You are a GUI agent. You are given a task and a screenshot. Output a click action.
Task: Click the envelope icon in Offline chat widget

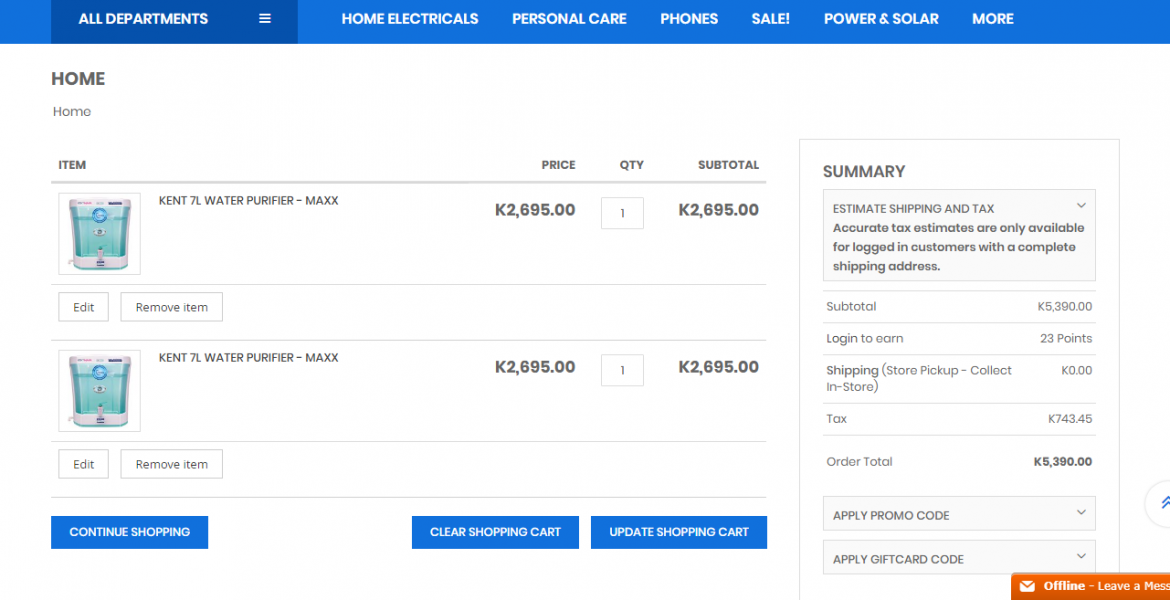tap(1027, 586)
